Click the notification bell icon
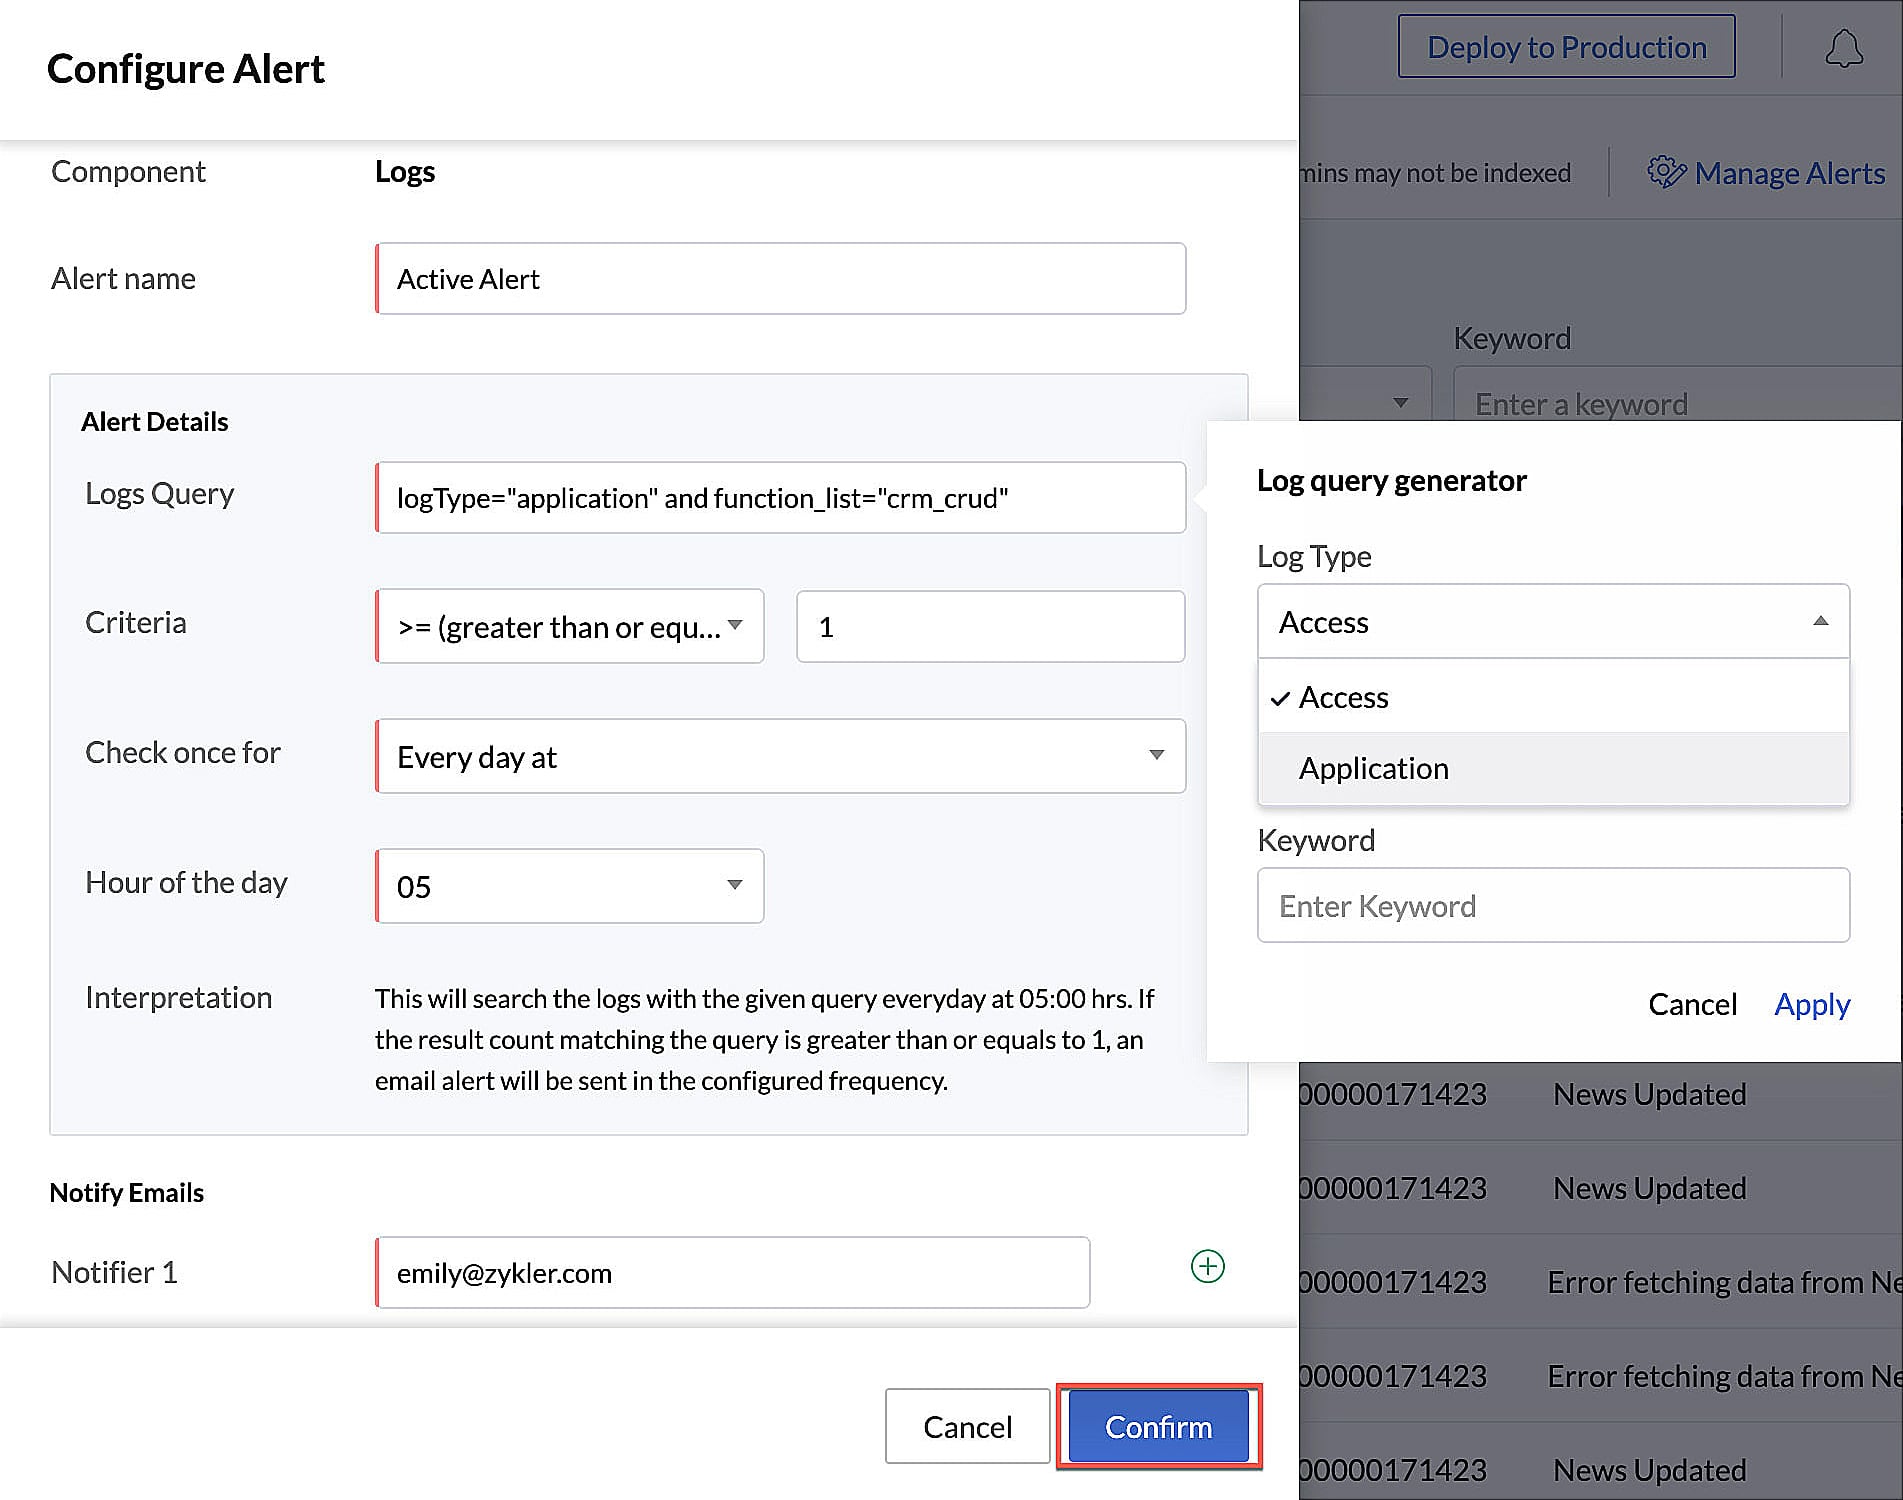 [1843, 48]
